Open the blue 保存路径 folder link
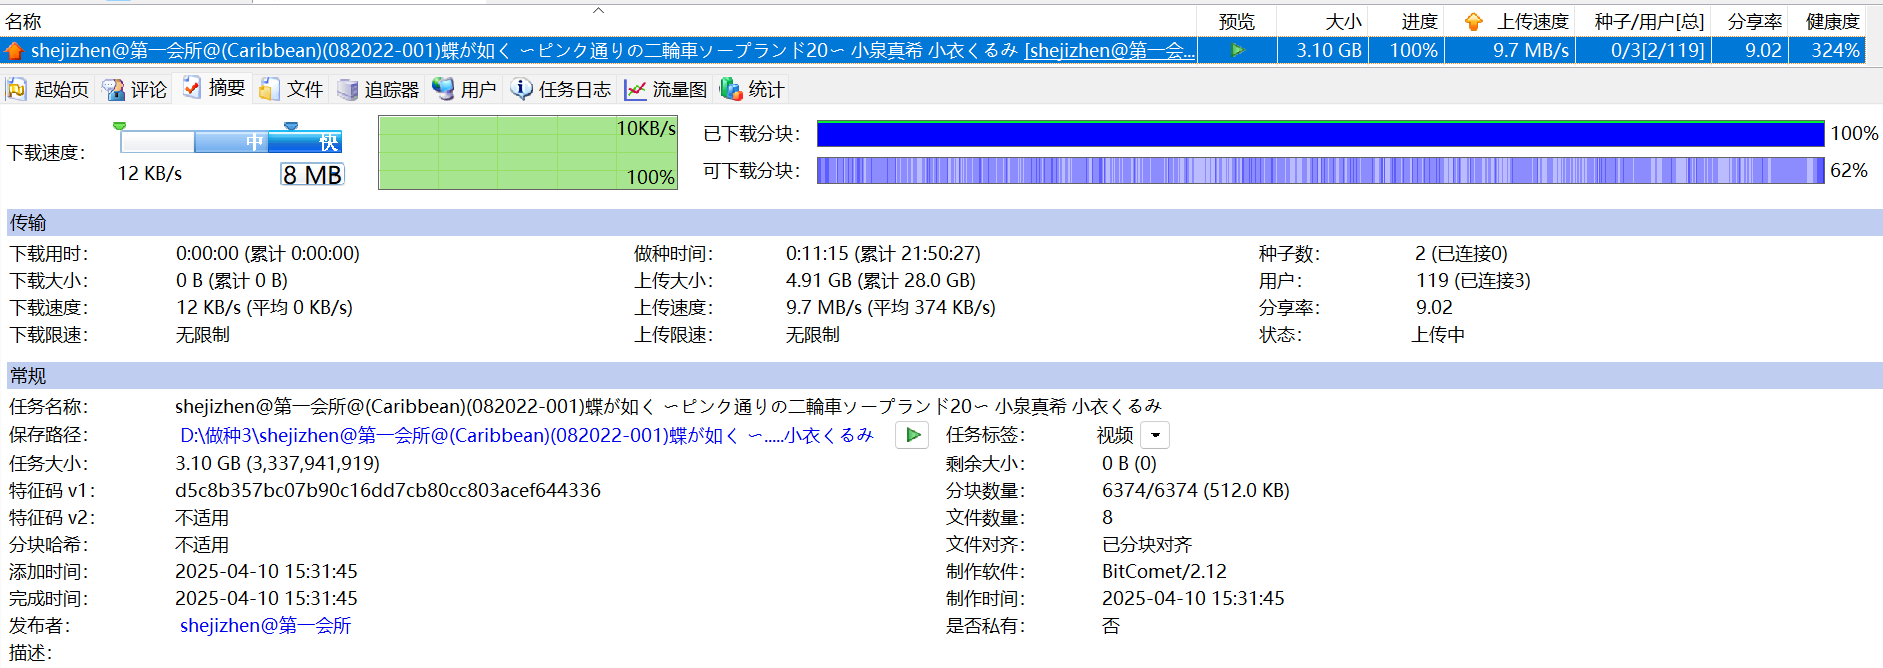 click(x=527, y=435)
